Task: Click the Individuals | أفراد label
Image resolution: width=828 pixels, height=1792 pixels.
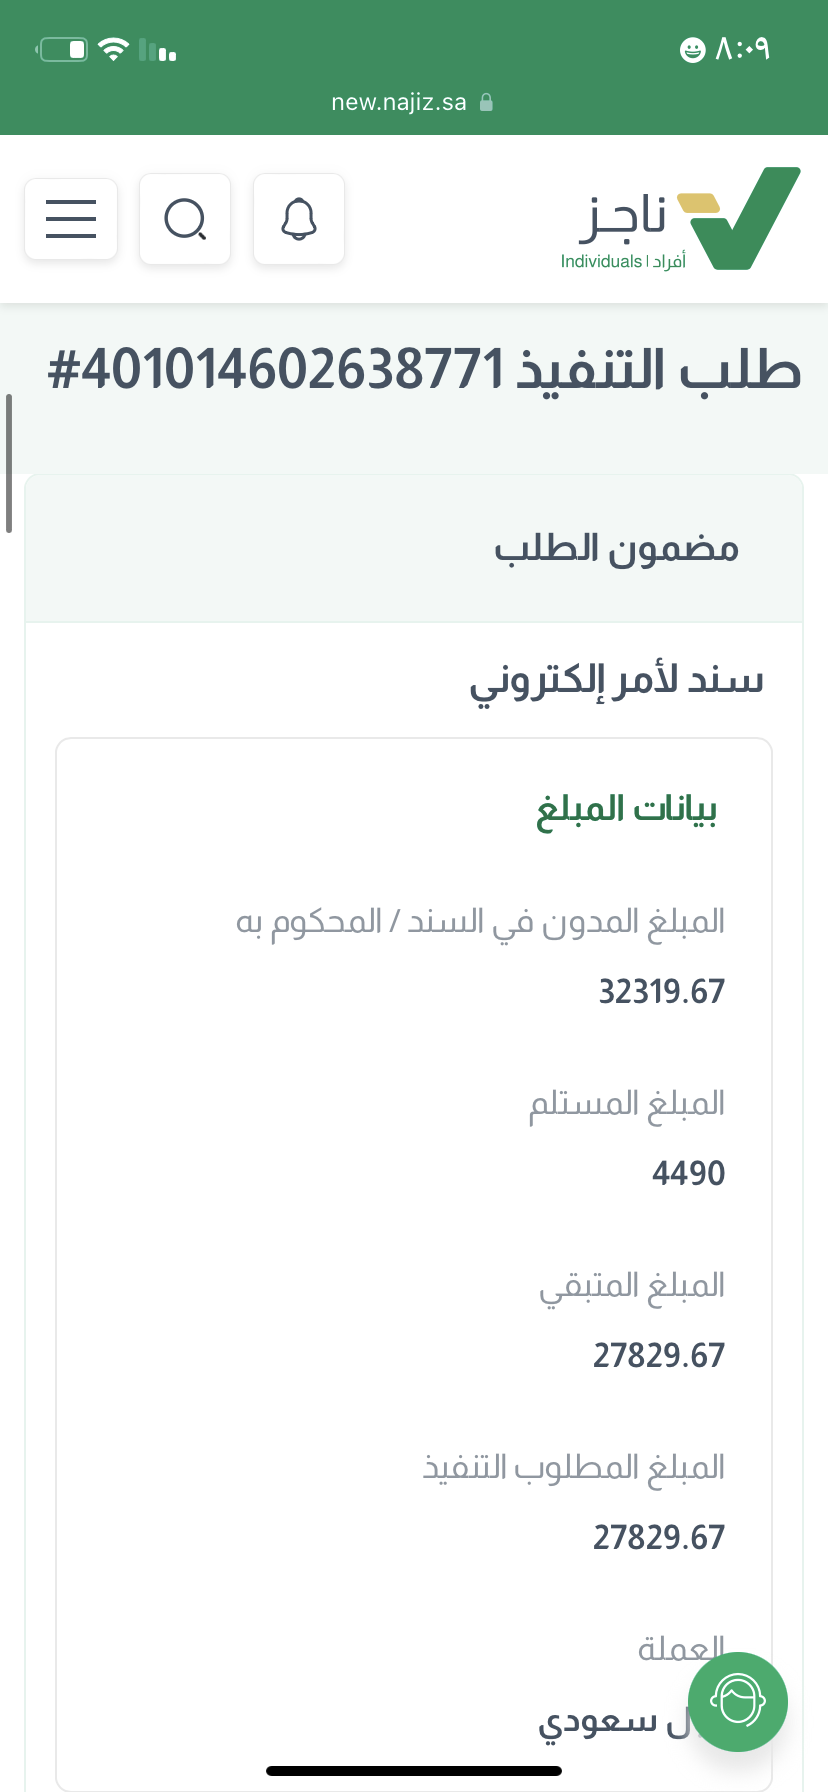Action: click(623, 261)
